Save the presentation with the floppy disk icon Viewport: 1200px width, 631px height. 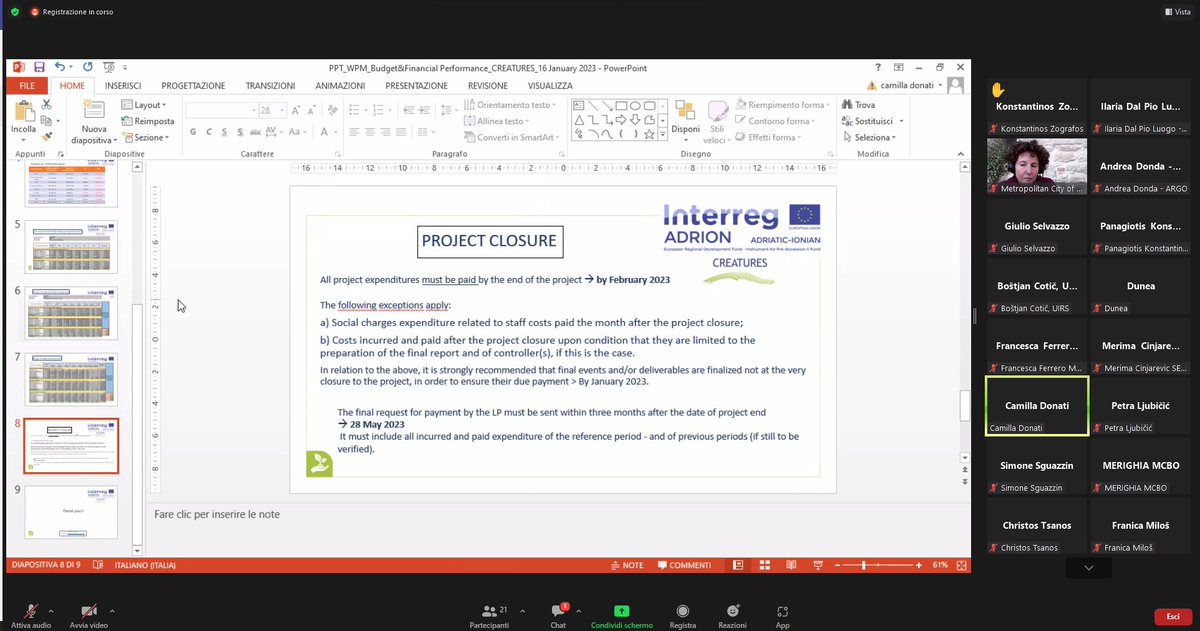pyautogui.click(x=39, y=67)
